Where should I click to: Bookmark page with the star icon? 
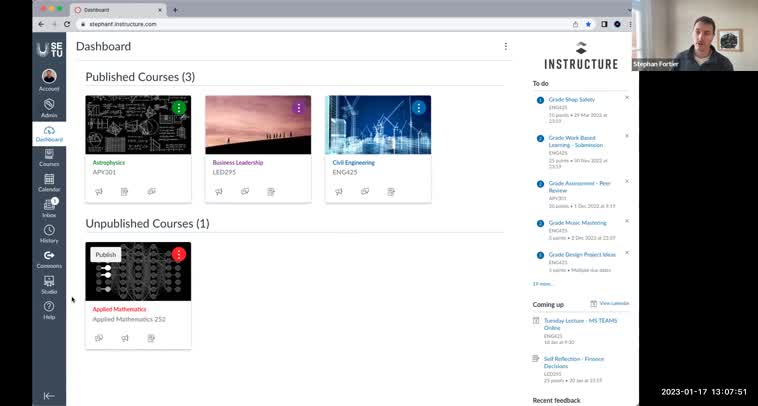tap(588, 24)
